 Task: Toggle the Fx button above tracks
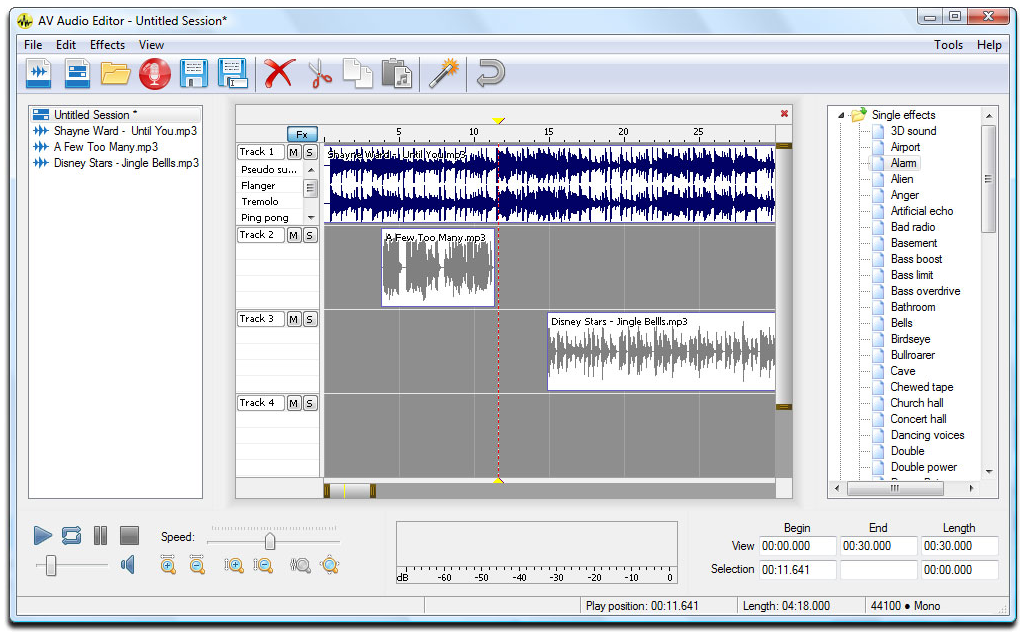[302, 134]
